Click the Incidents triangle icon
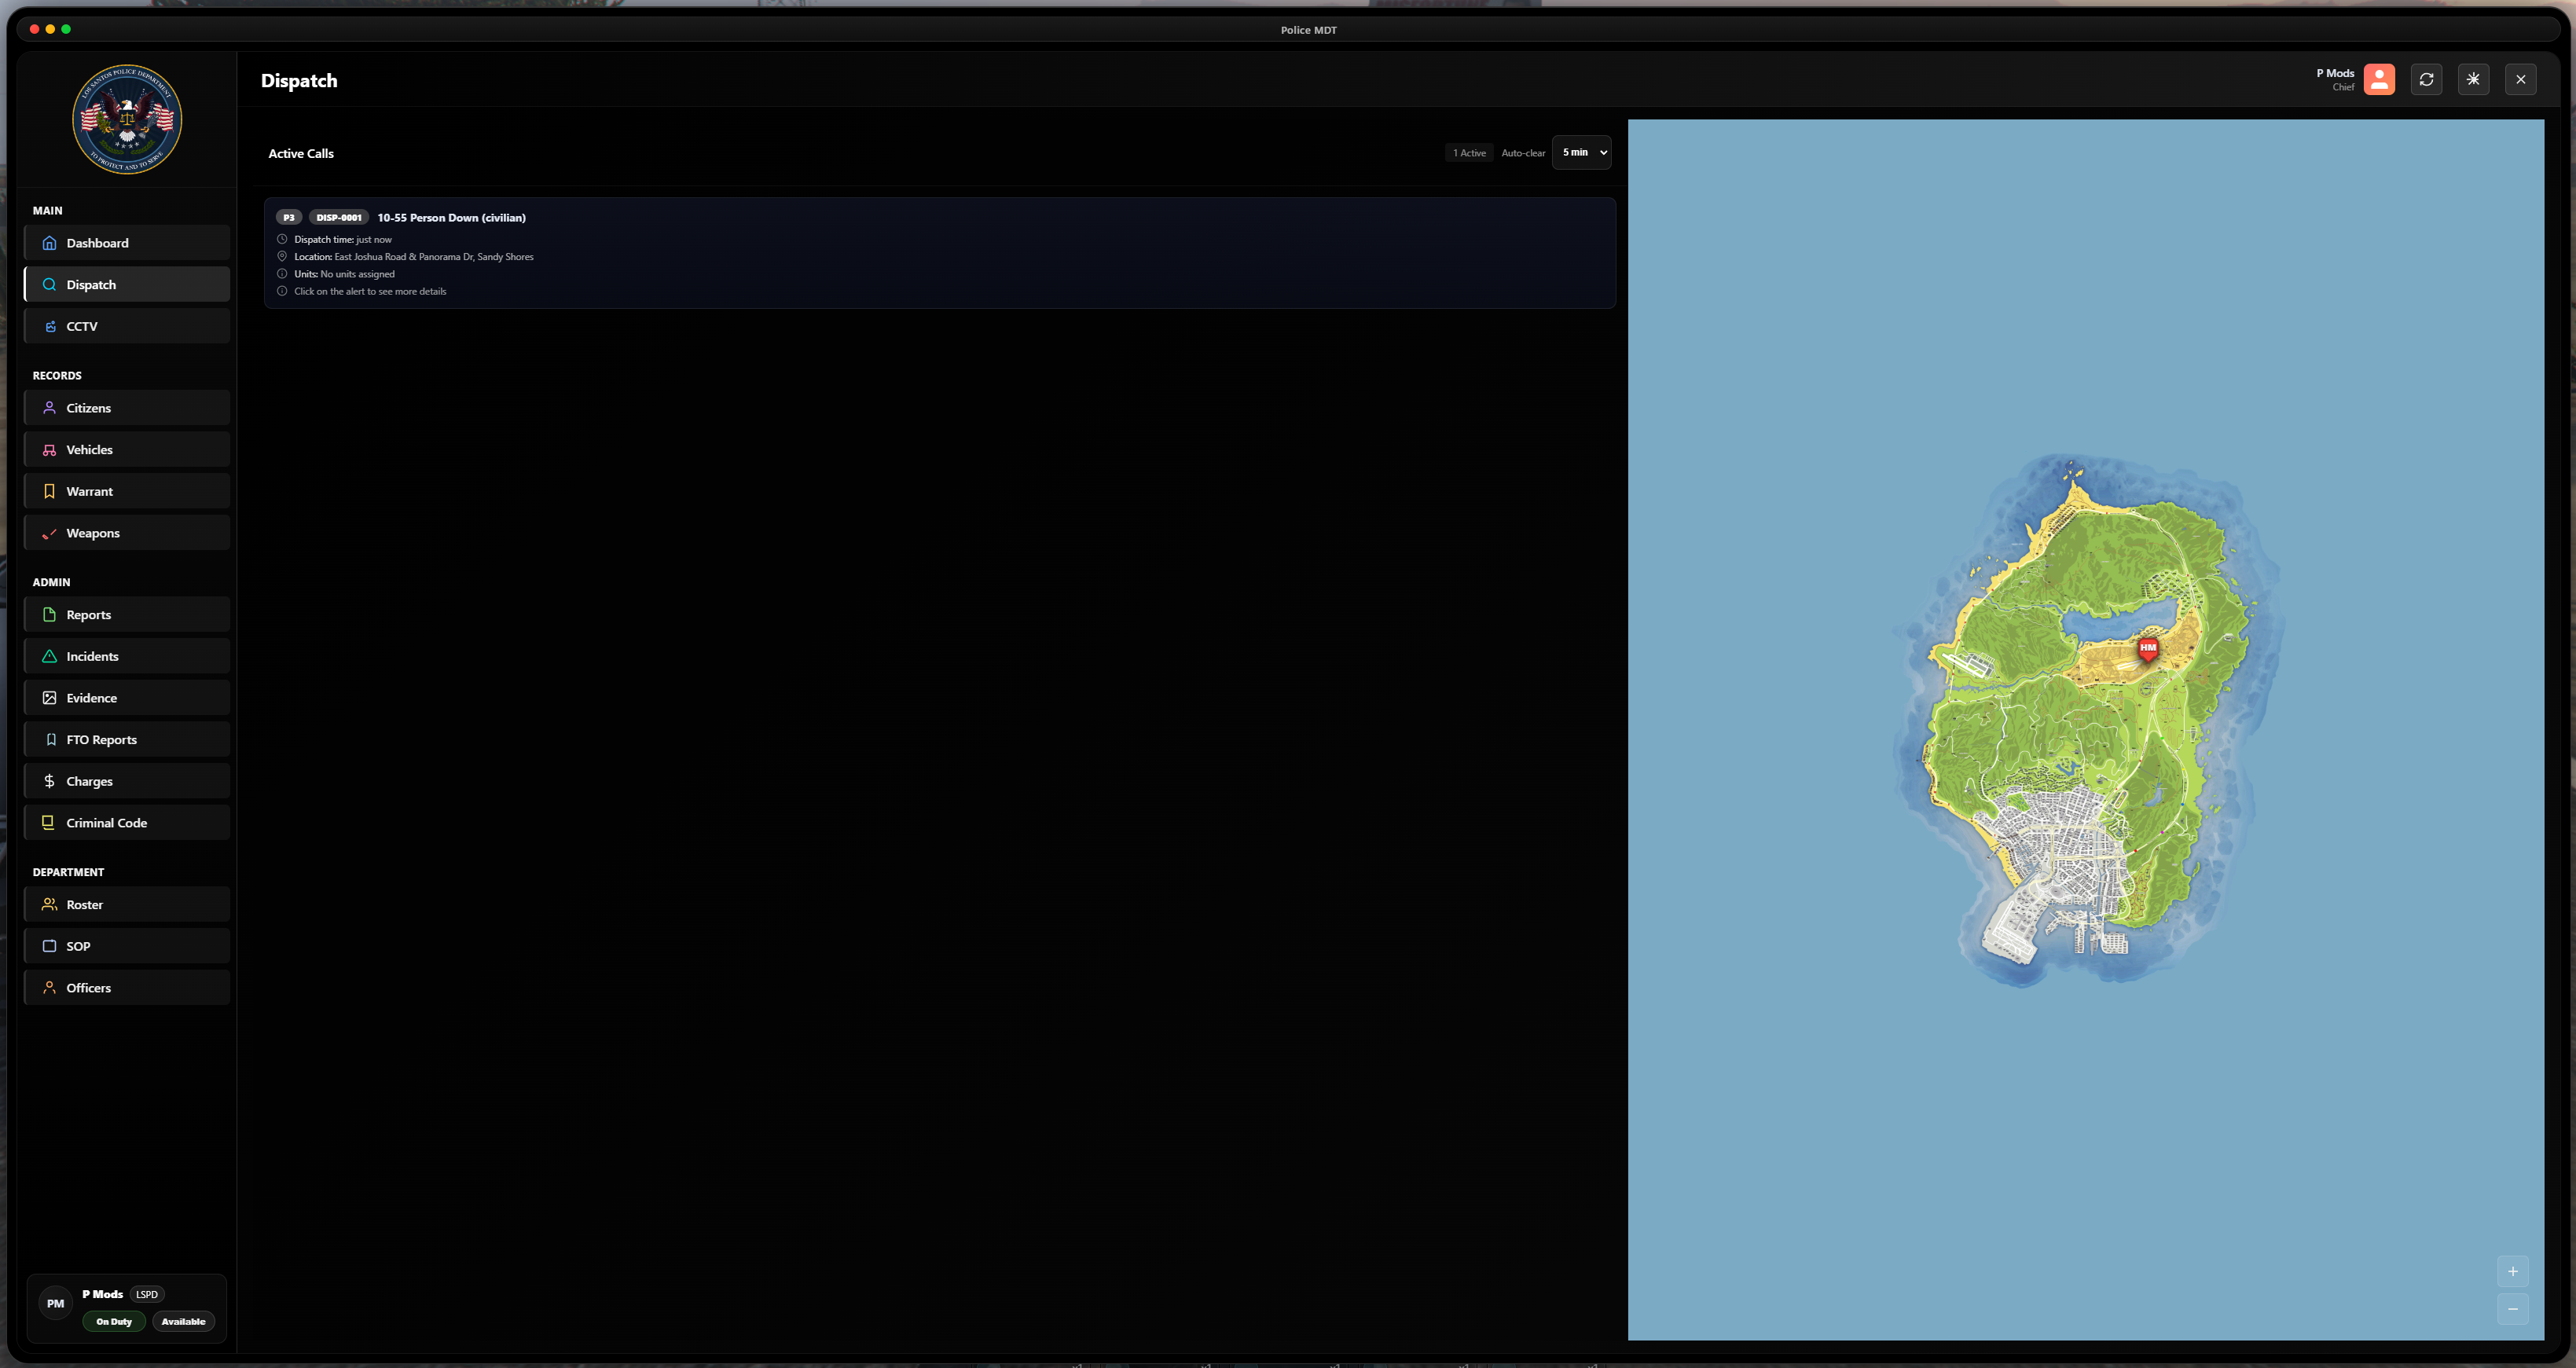The width and height of the screenshot is (2576, 1368). 49,656
